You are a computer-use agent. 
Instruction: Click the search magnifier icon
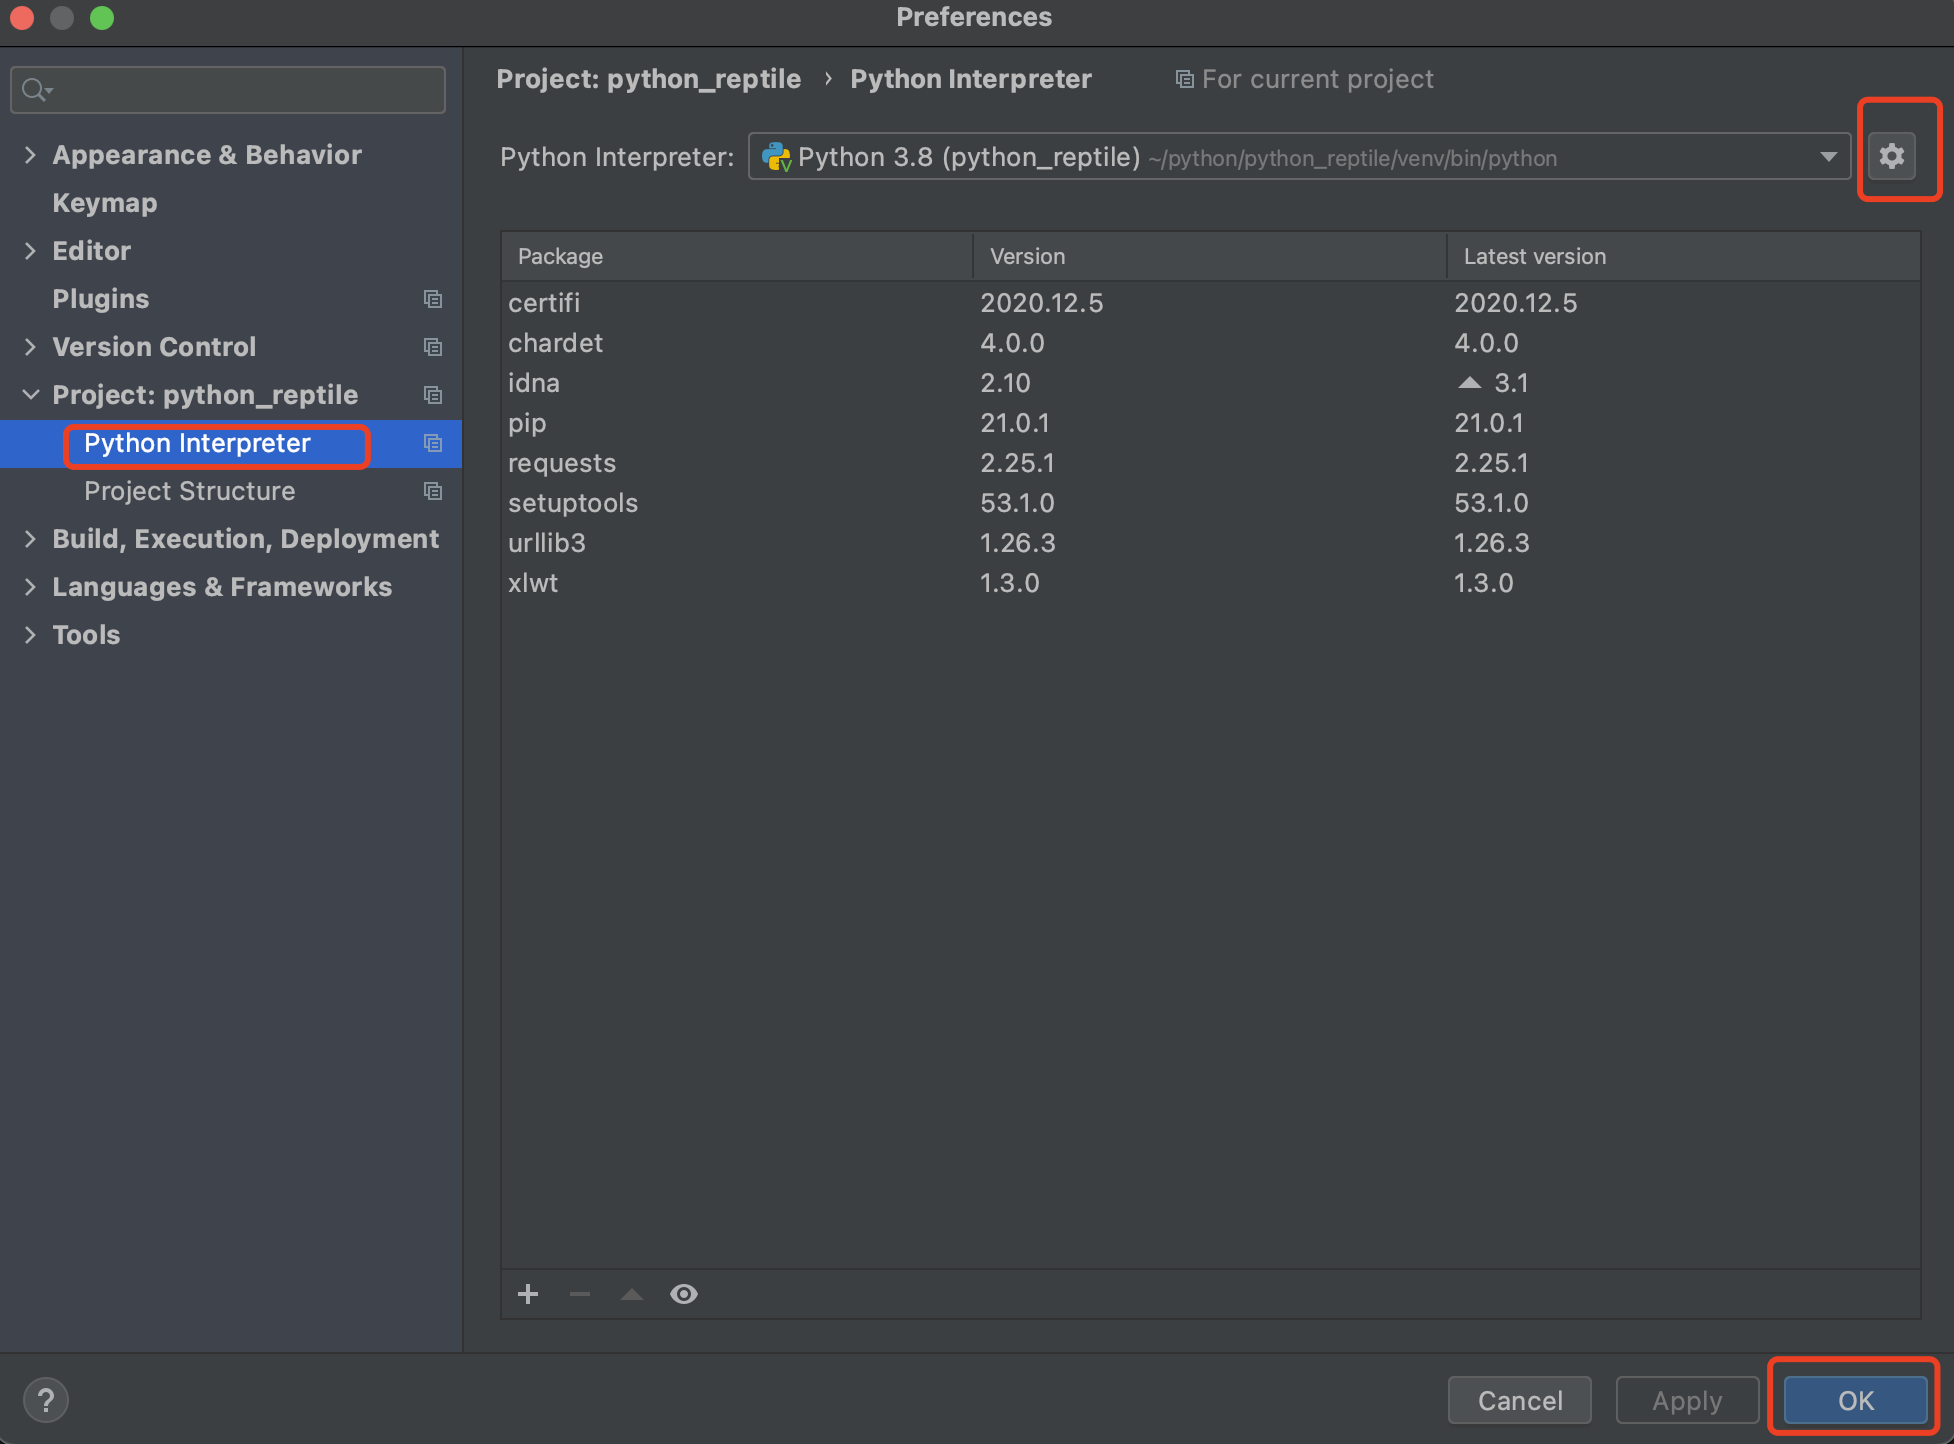tap(37, 90)
